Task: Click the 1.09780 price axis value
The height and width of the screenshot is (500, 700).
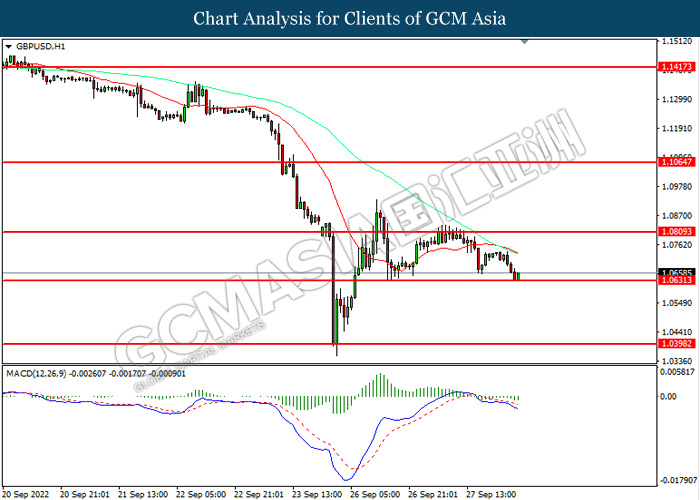Action: [x=677, y=186]
